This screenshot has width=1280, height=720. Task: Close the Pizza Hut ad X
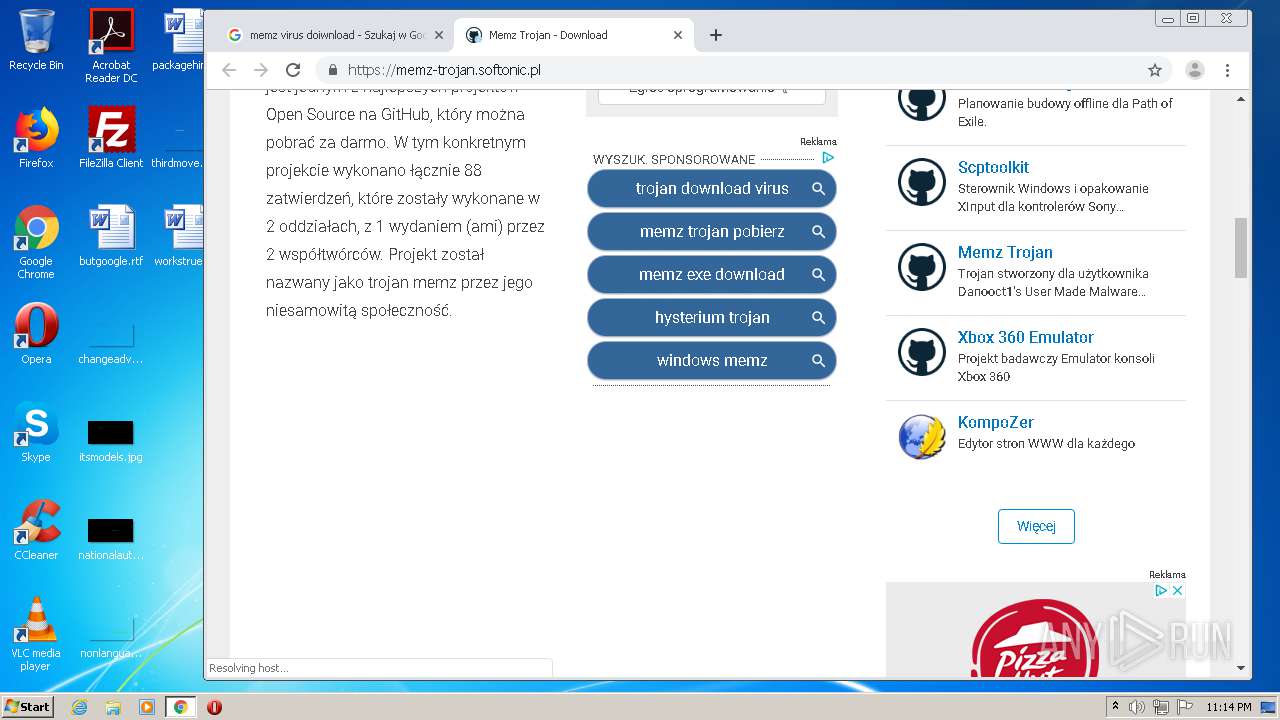click(1178, 591)
